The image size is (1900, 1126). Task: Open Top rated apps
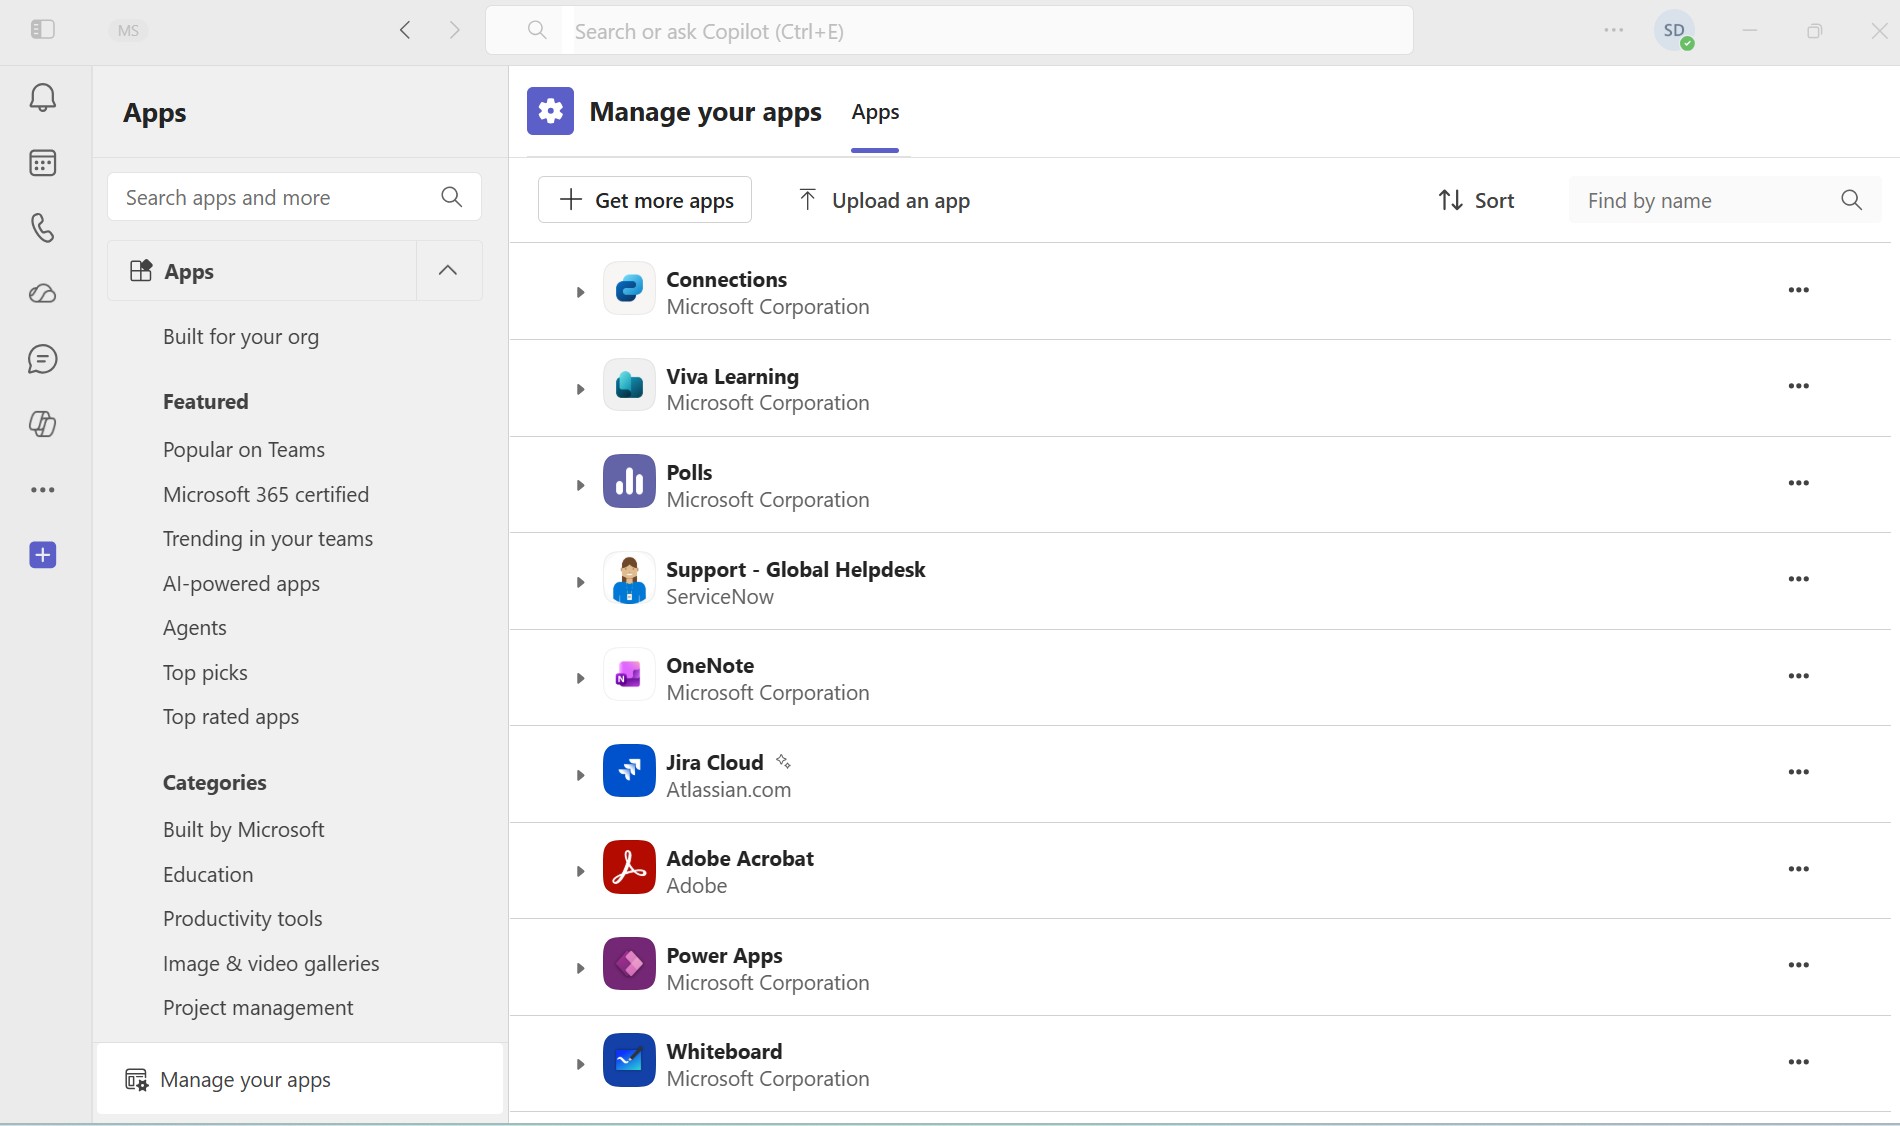[231, 717]
